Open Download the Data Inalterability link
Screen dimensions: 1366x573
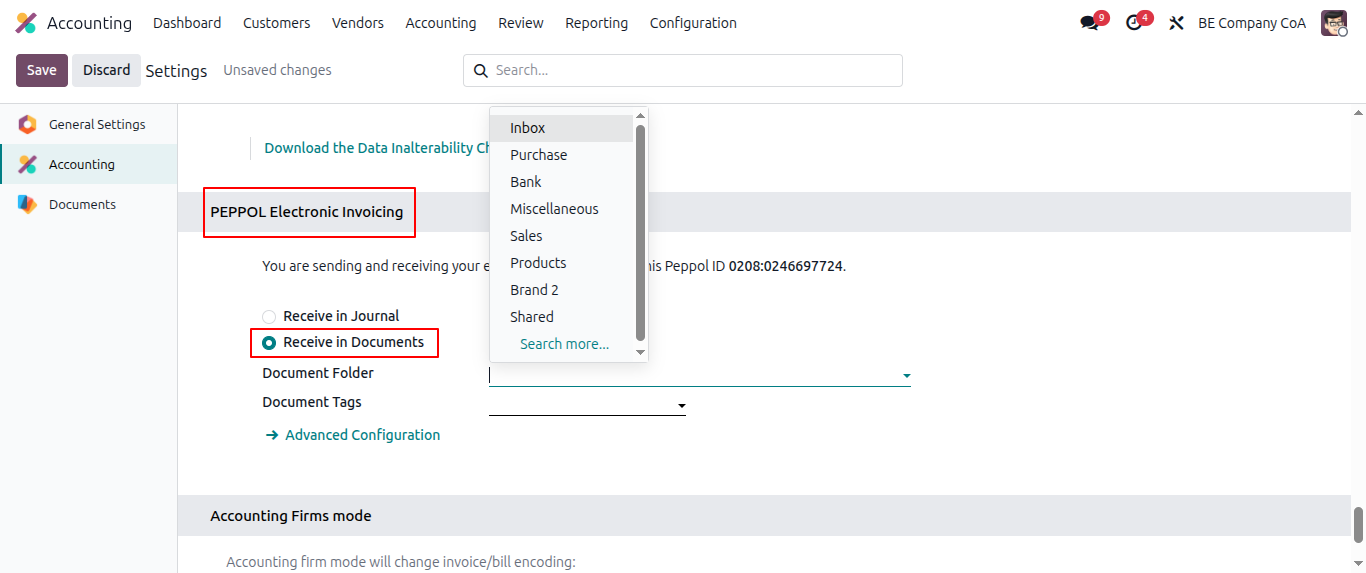tap(376, 148)
